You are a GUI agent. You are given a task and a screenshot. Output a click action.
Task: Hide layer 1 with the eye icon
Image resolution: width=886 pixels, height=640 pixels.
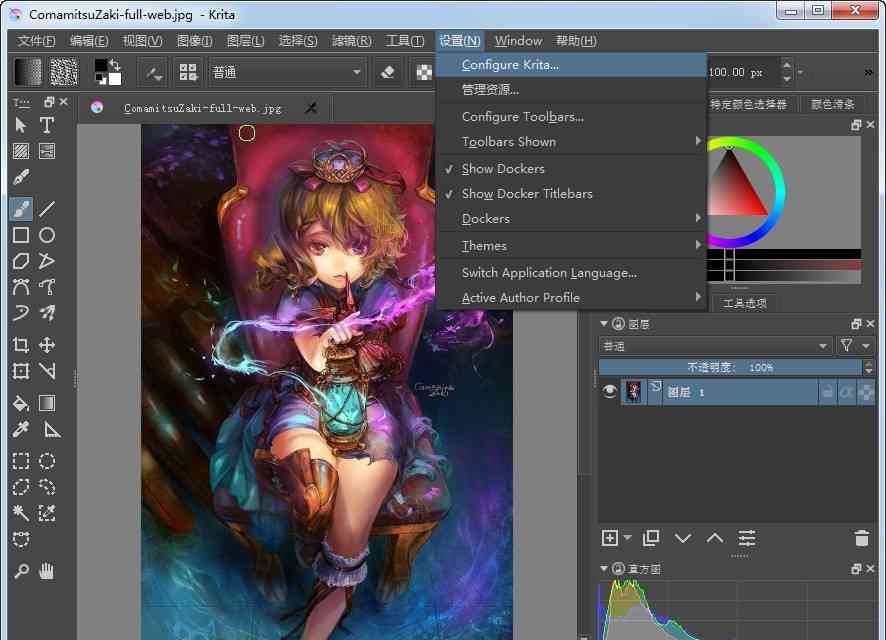click(x=609, y=391)
